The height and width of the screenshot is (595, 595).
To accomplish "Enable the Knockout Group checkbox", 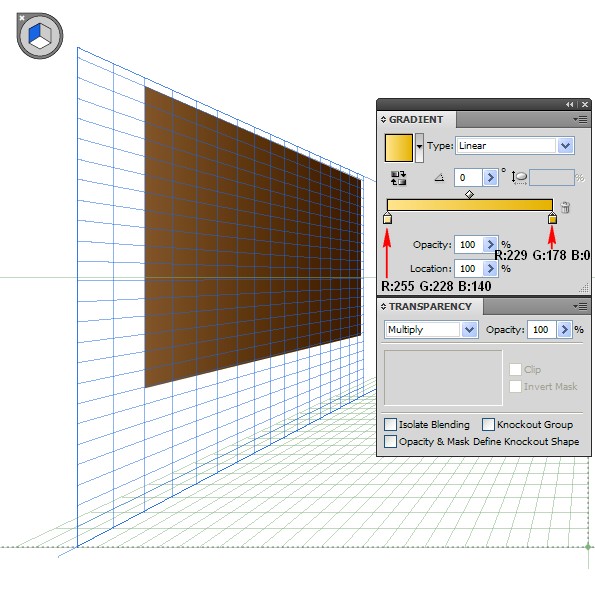I will [x=488, y=424].
